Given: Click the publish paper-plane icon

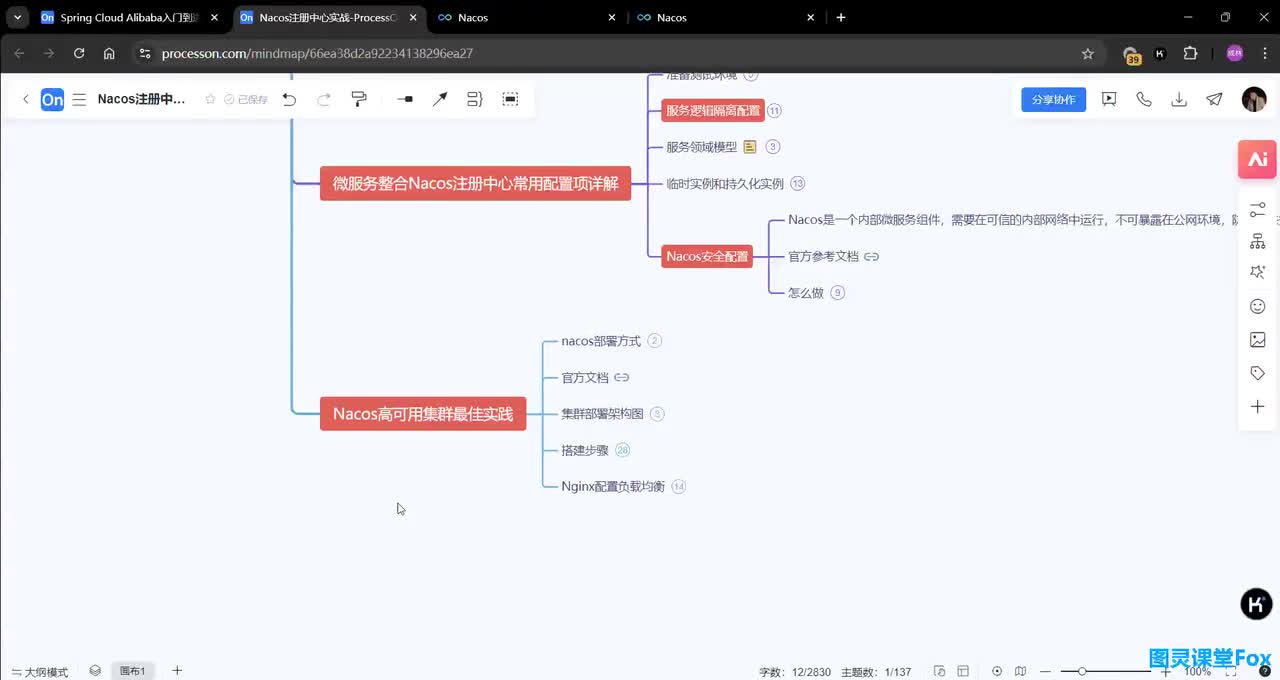Looking at the screenshot, I should tap(1214, 99).
